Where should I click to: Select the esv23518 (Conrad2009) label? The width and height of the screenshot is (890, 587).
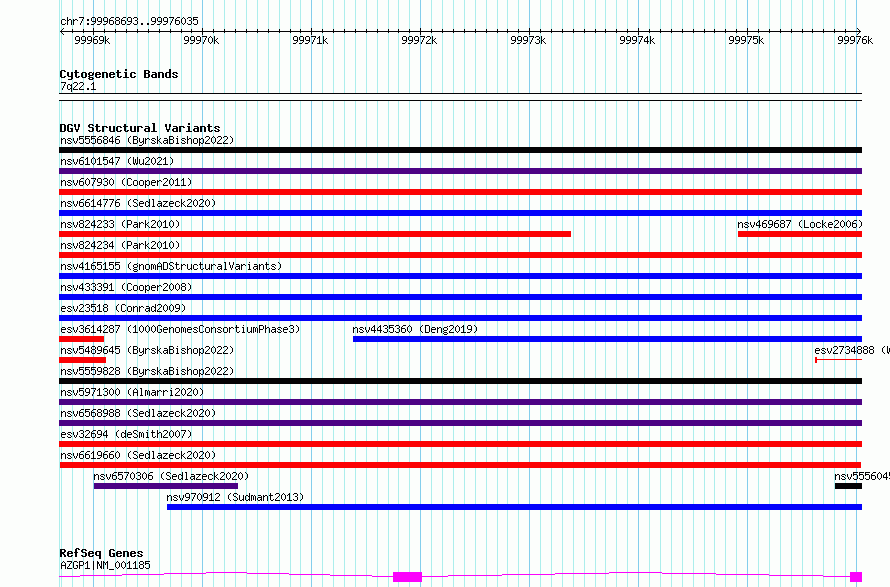[x=123, y=308]
